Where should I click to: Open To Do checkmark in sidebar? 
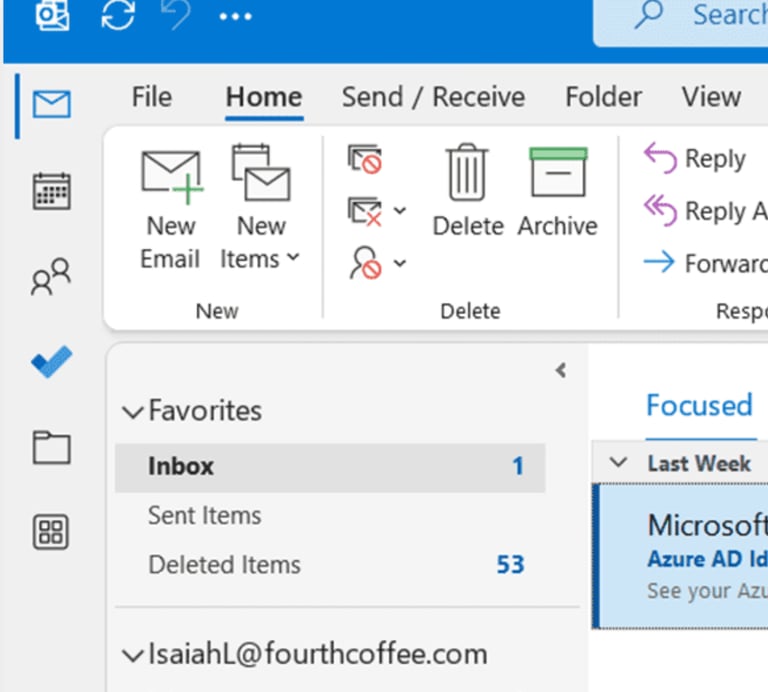click(x=51, y=362)
